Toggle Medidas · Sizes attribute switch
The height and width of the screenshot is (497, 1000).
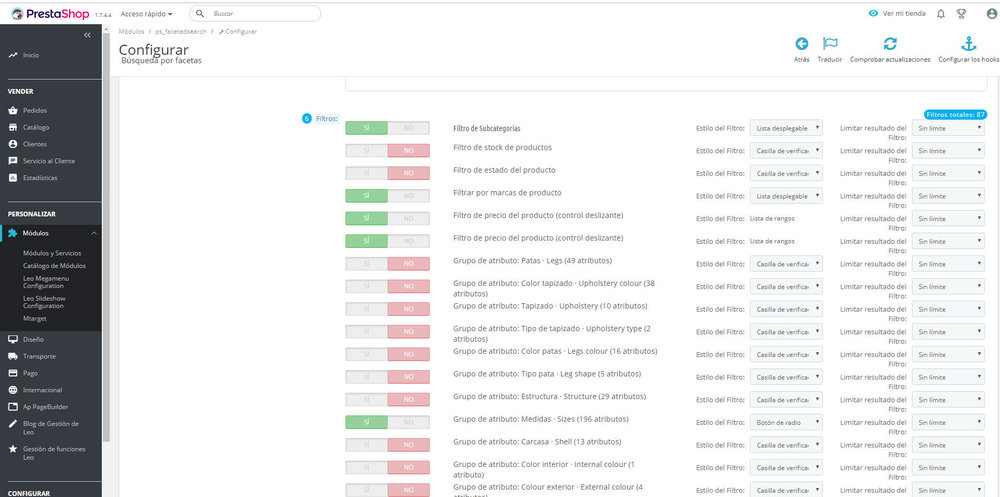point(388,422)
